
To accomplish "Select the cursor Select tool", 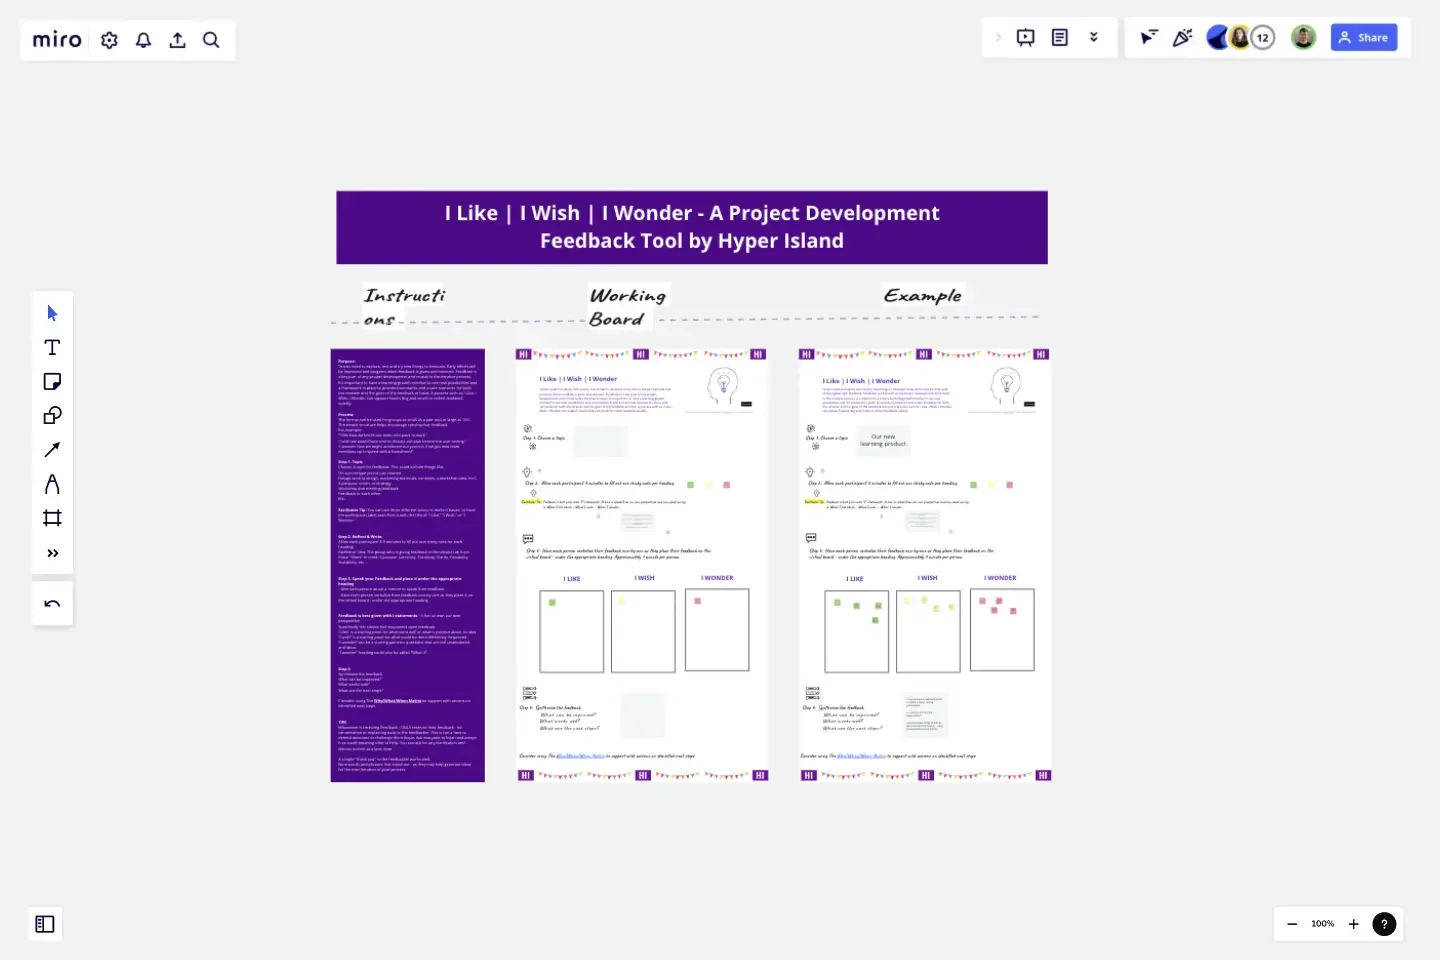I will 53,313.
